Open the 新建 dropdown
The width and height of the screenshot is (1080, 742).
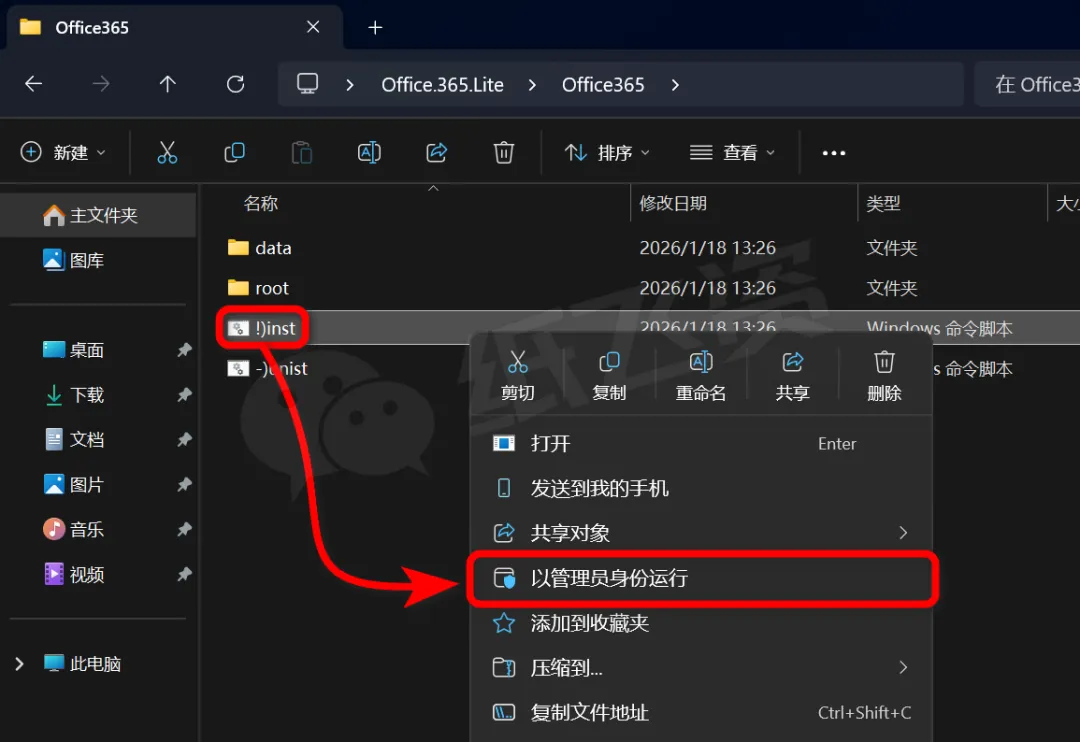coord(63,152)
